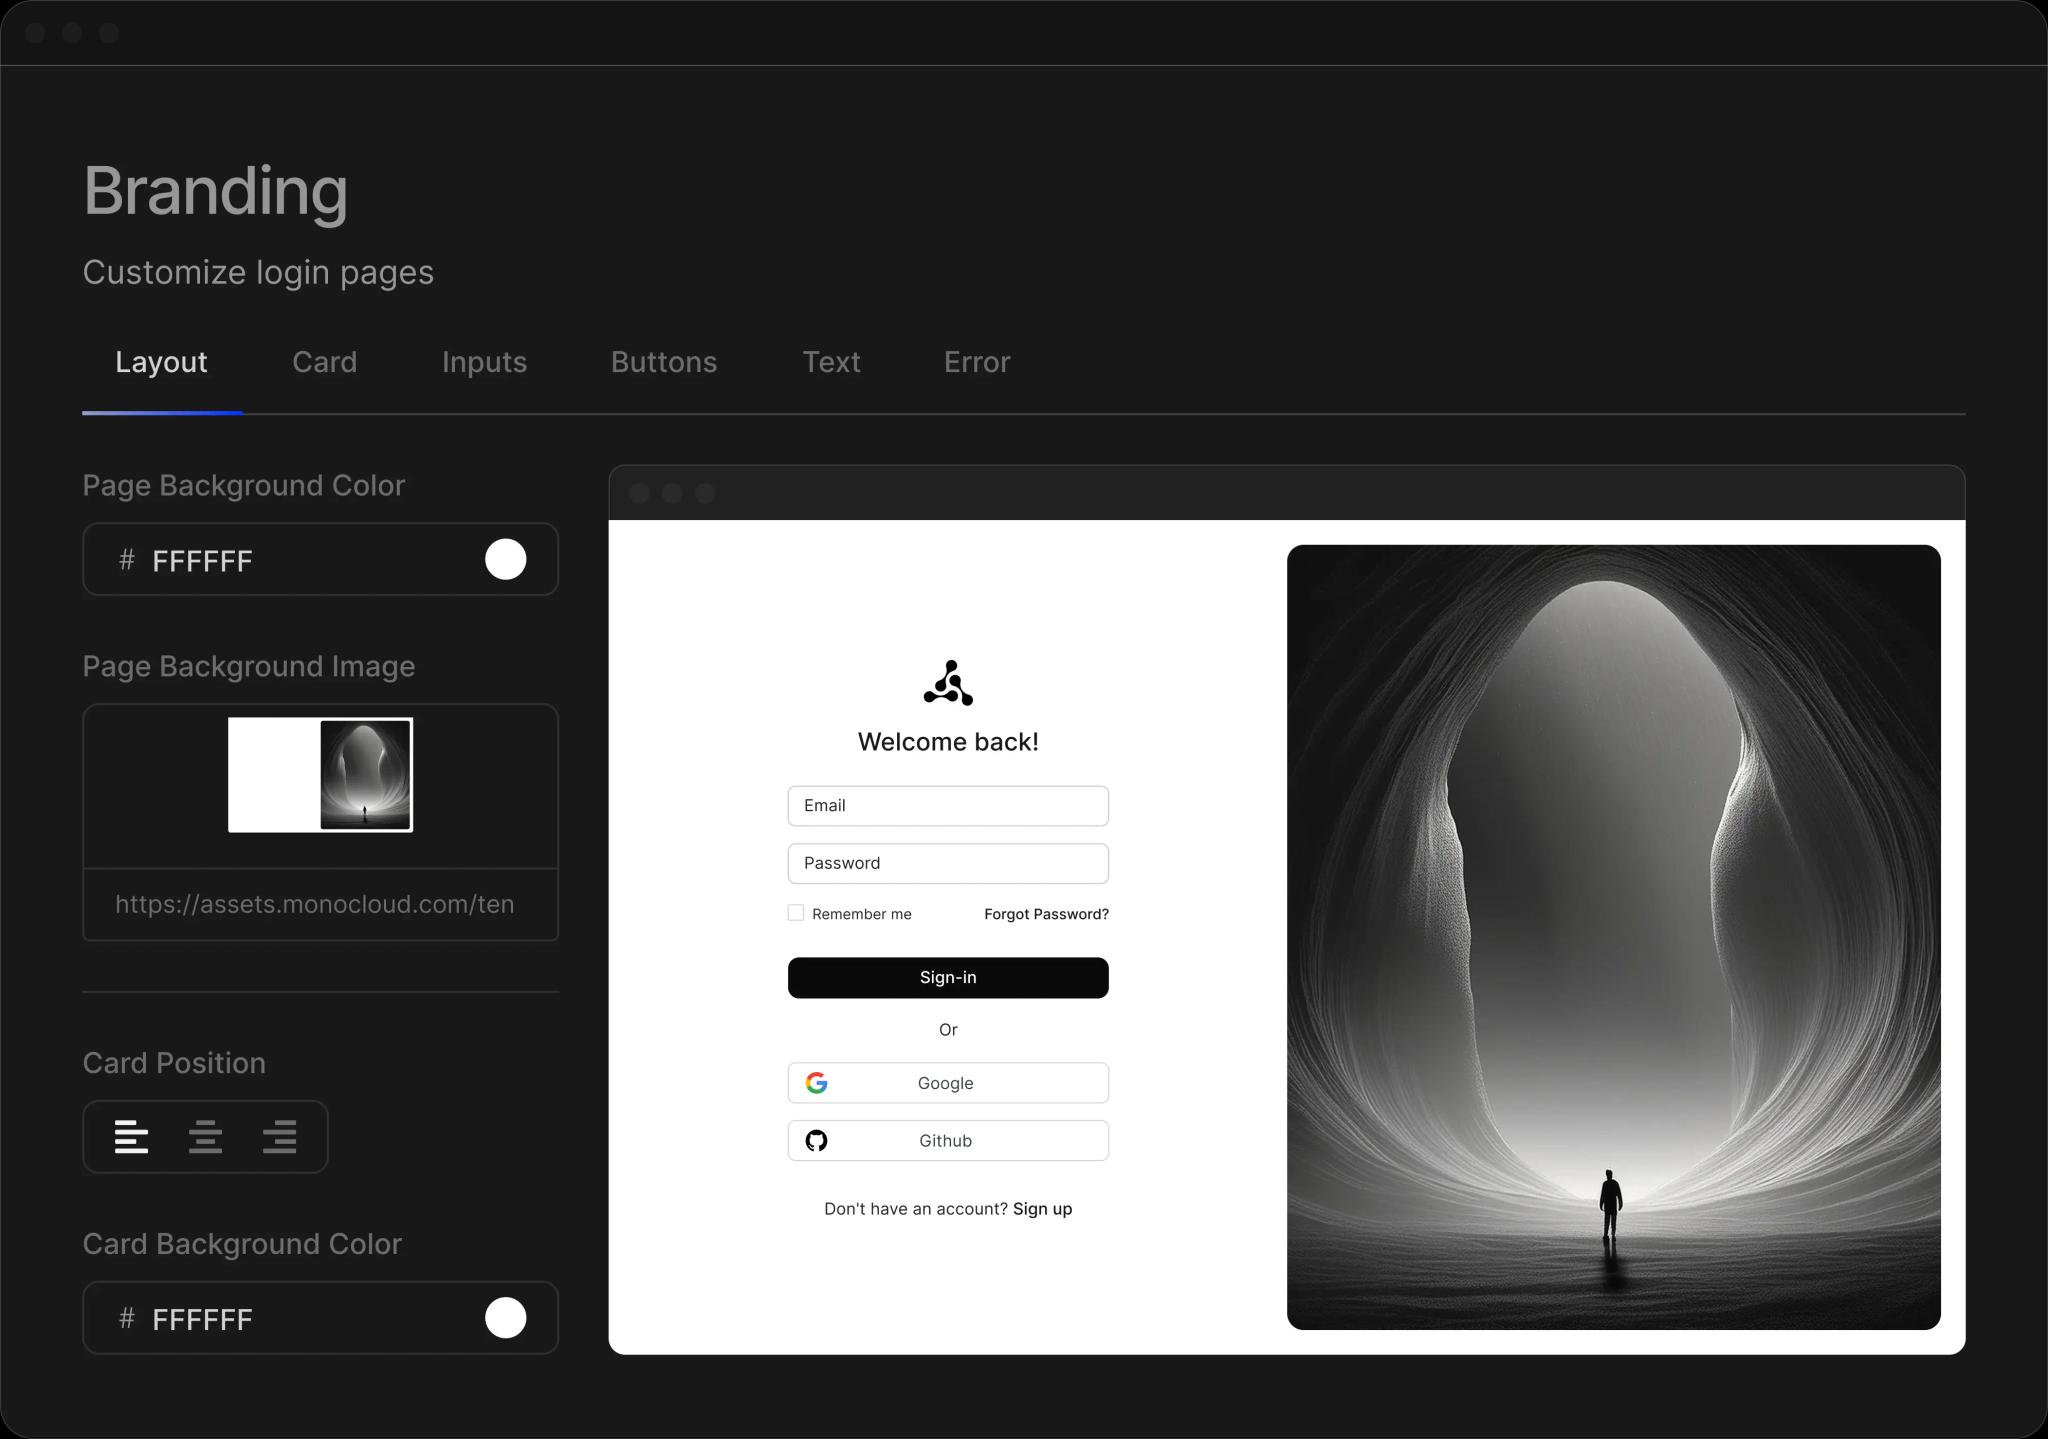Click the Sign-in button in the preview
2048x1439 pixels.
(x=947, y=977)
